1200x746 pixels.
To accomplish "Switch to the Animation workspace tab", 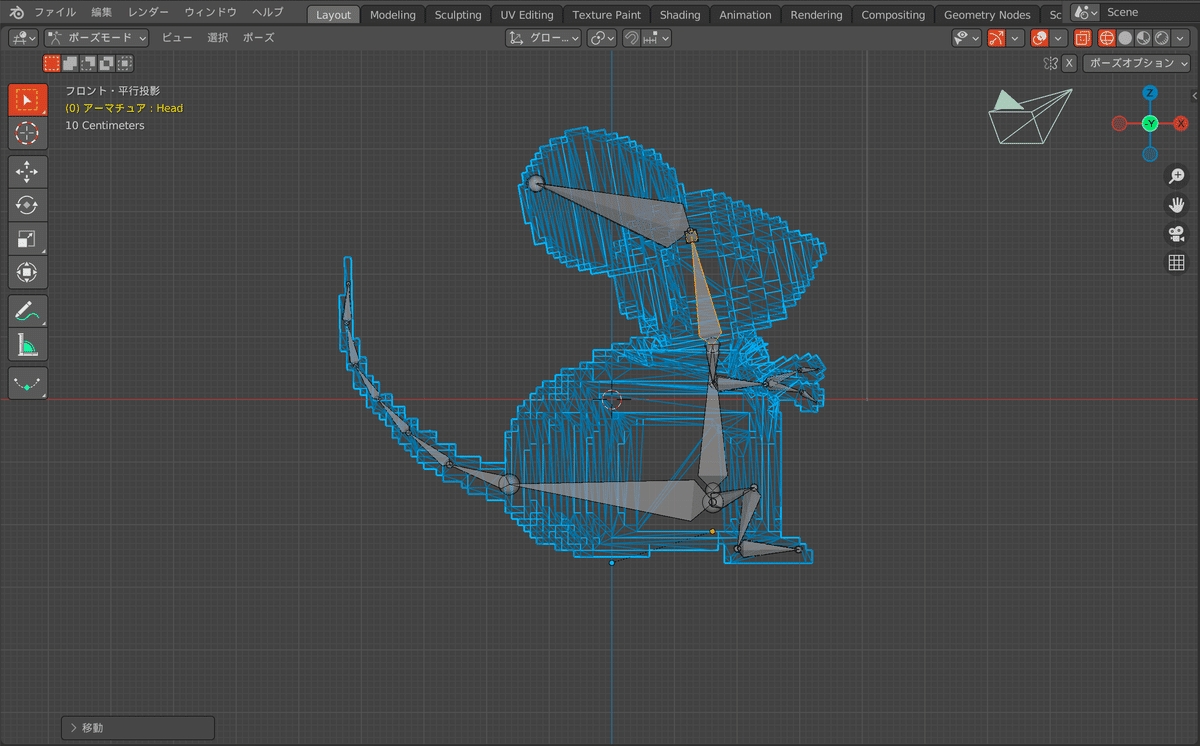I will coord(746,15).
